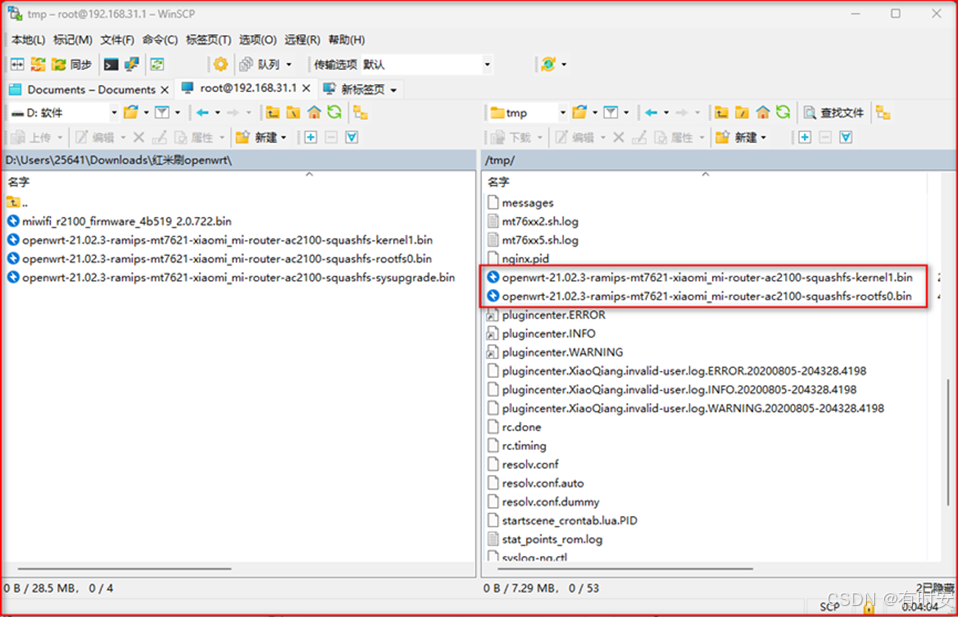
Task: Go to remote parent directory icon
Action: (720, 113)
